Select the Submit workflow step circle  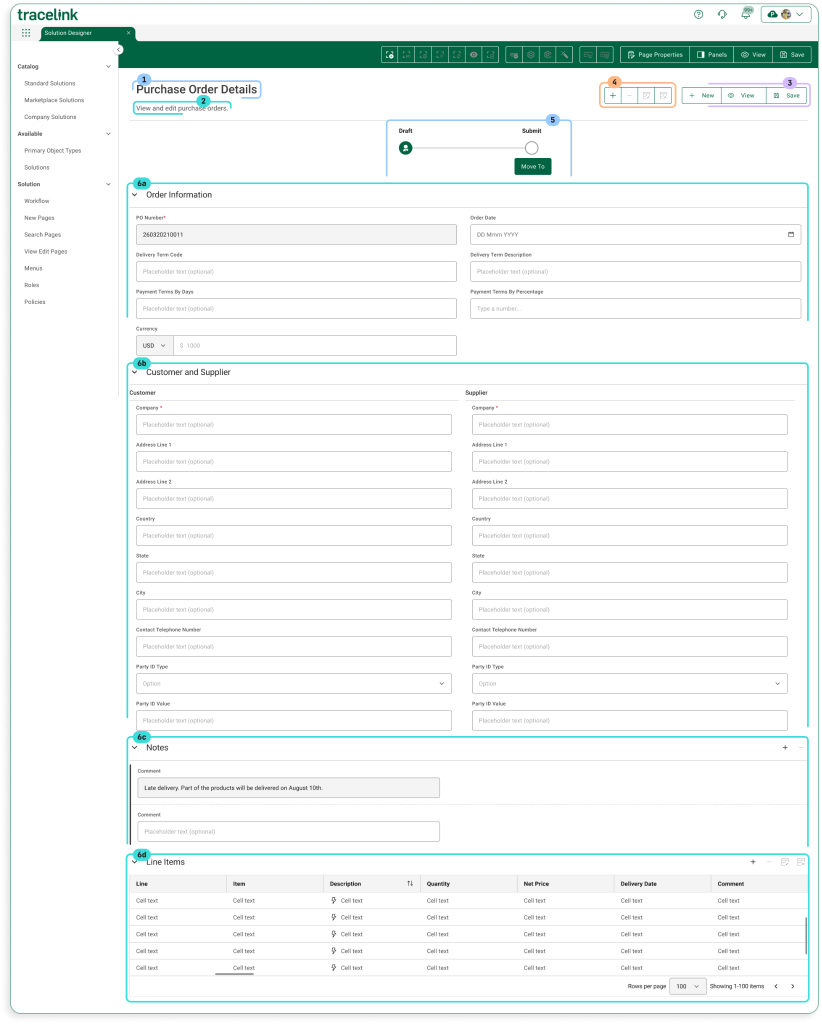point(531,148)
